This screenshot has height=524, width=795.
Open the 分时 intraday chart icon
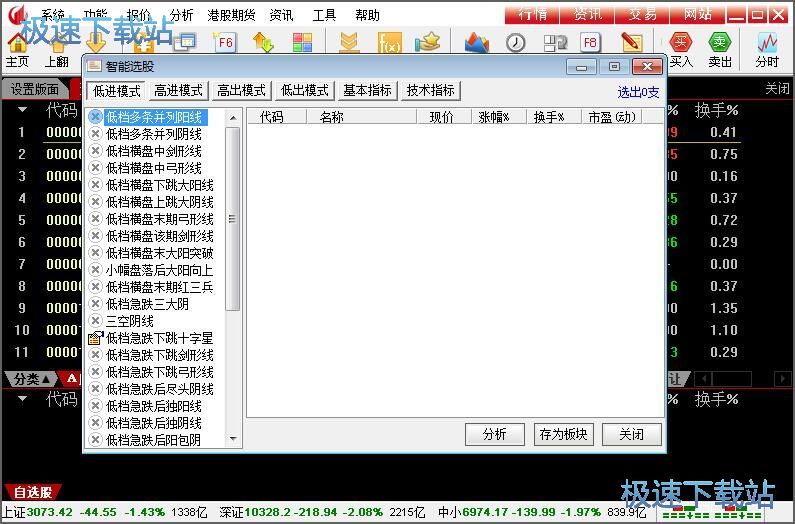pyautogui.click(x=767, y=43)
